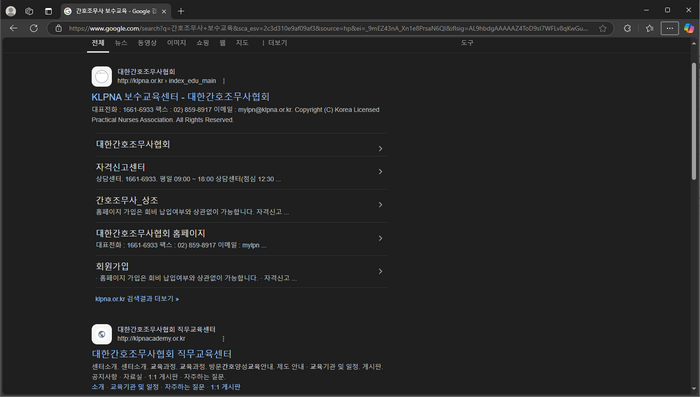The width and height of the screenshot is (700, 397).
Task: Open the 도구 search tools
Action: coord(467,43)
